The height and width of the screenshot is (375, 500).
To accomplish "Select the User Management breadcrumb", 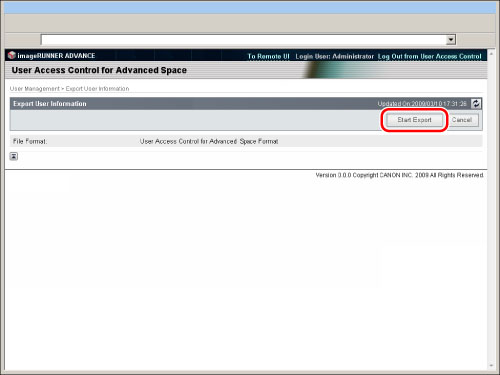I will (35, 89).
